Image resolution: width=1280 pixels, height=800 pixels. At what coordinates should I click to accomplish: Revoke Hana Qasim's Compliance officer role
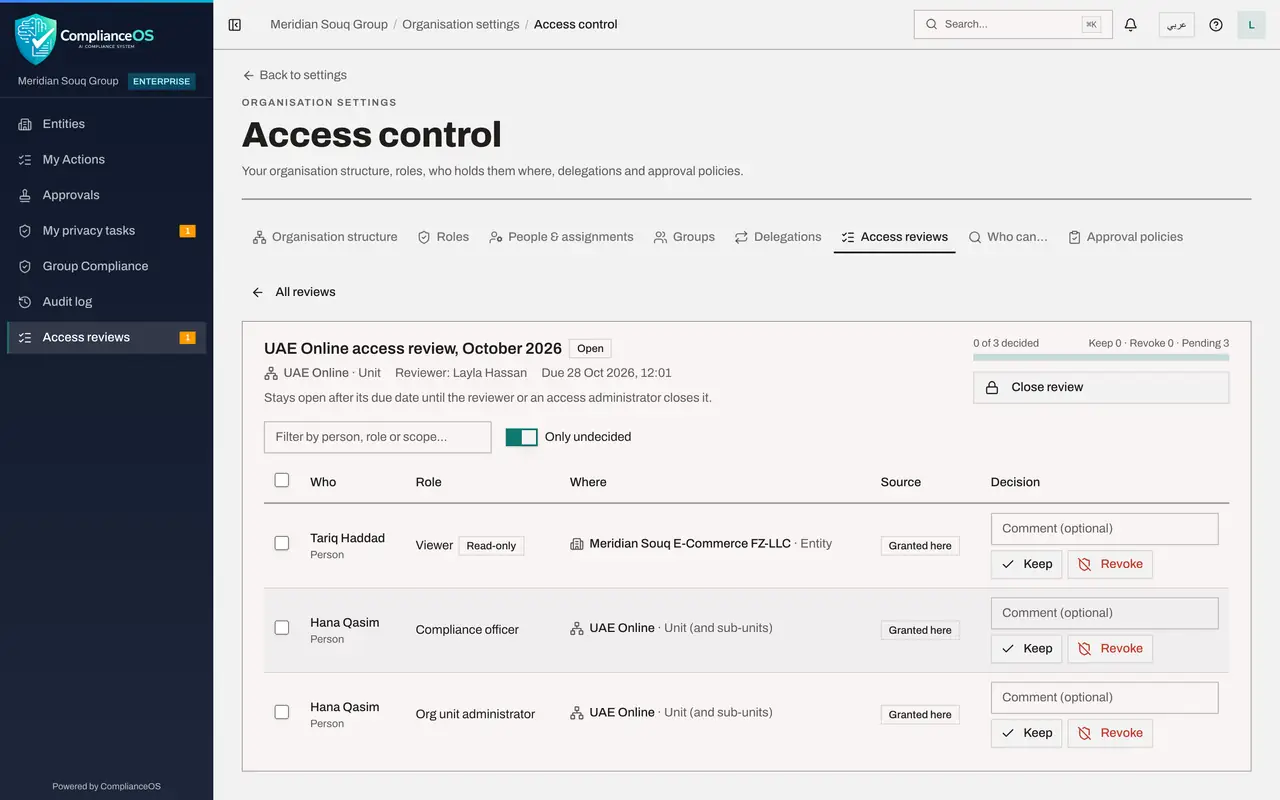[1110, 649]
